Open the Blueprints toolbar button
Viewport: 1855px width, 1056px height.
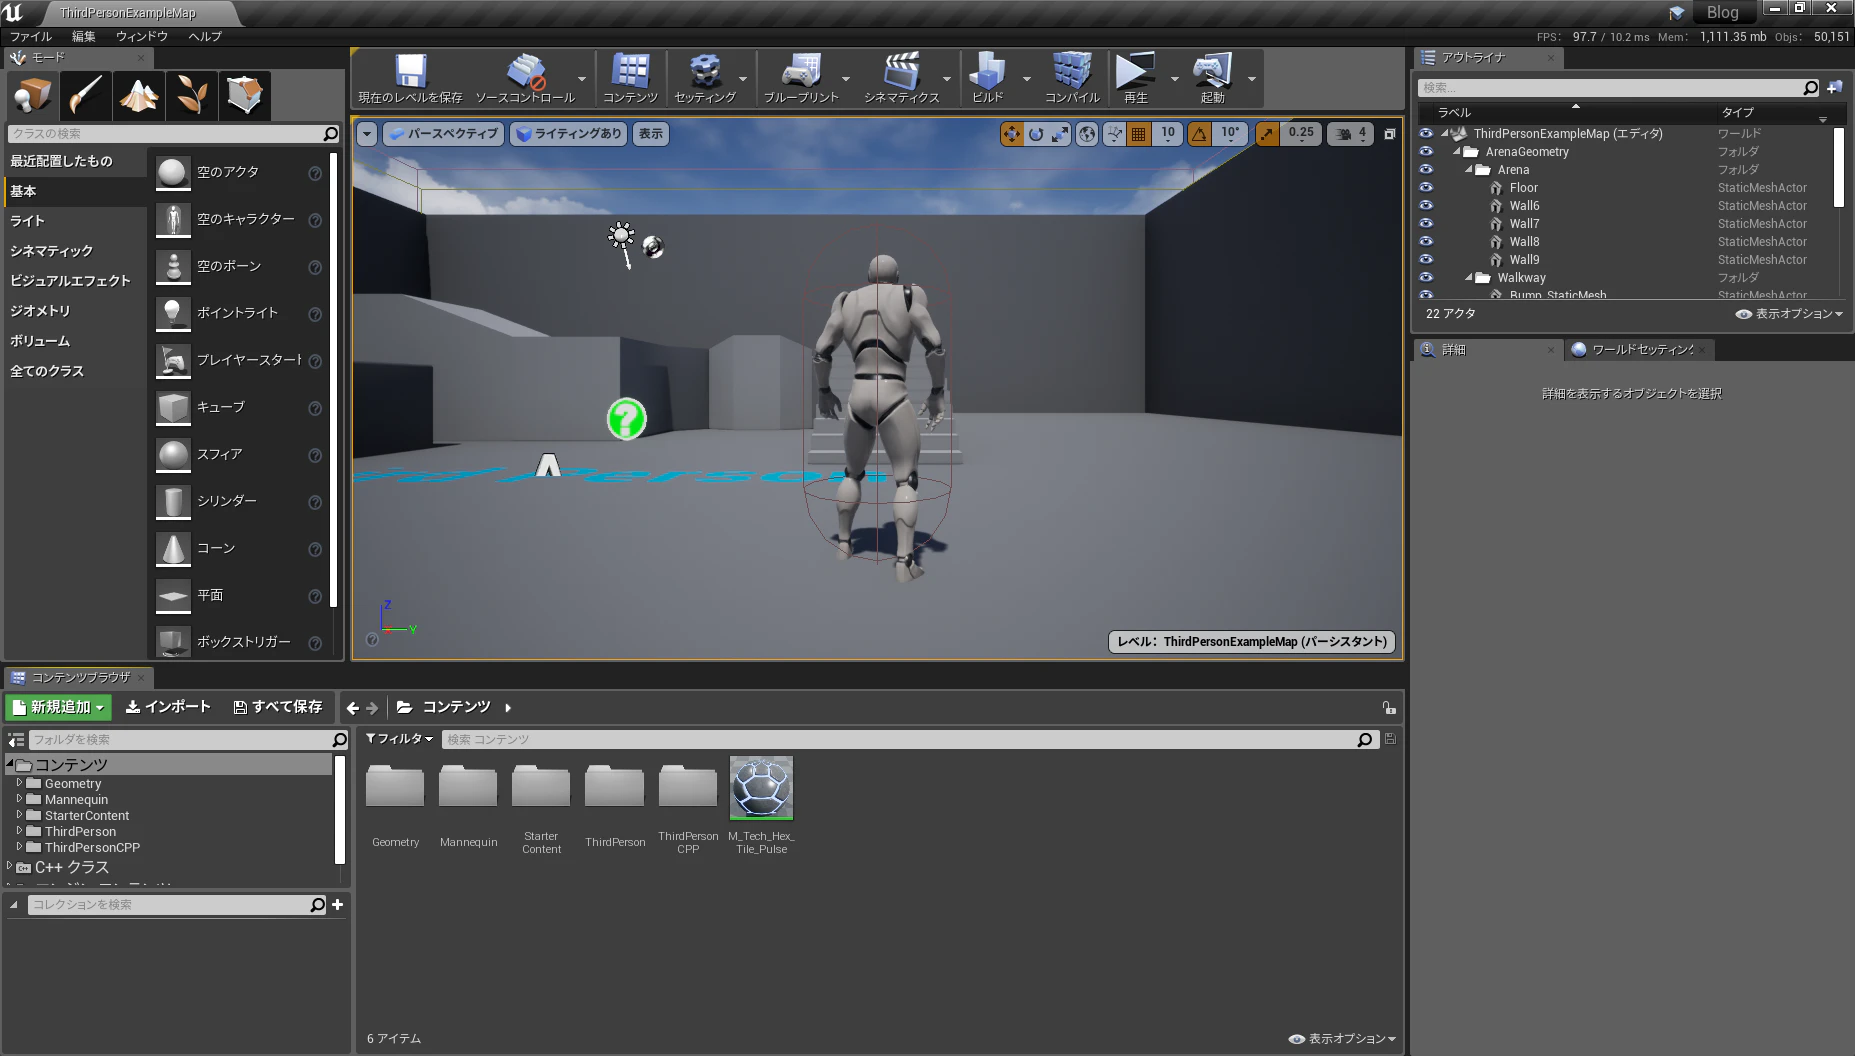801,78
